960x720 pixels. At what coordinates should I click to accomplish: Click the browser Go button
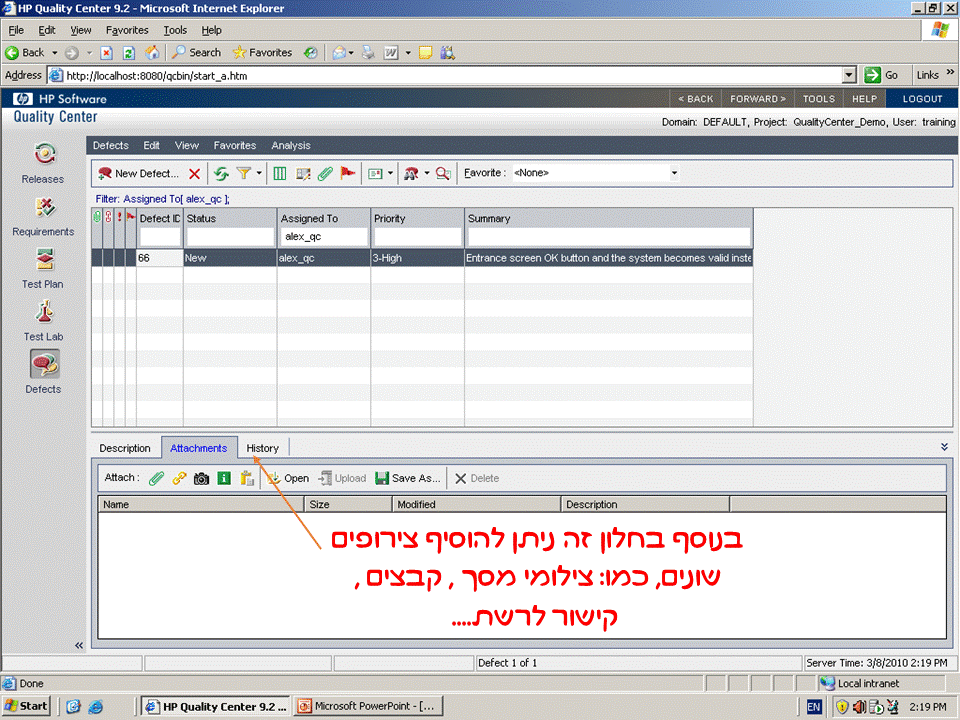882,75
